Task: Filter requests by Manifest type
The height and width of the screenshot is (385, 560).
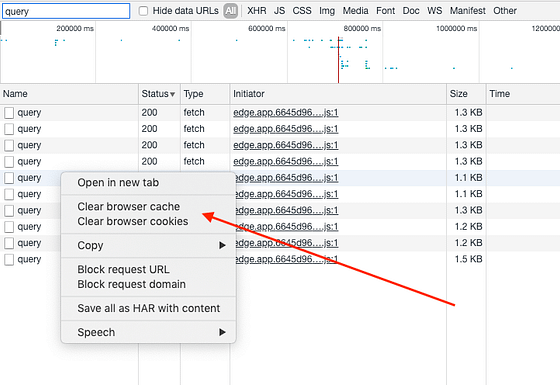Action: point(468,11)
